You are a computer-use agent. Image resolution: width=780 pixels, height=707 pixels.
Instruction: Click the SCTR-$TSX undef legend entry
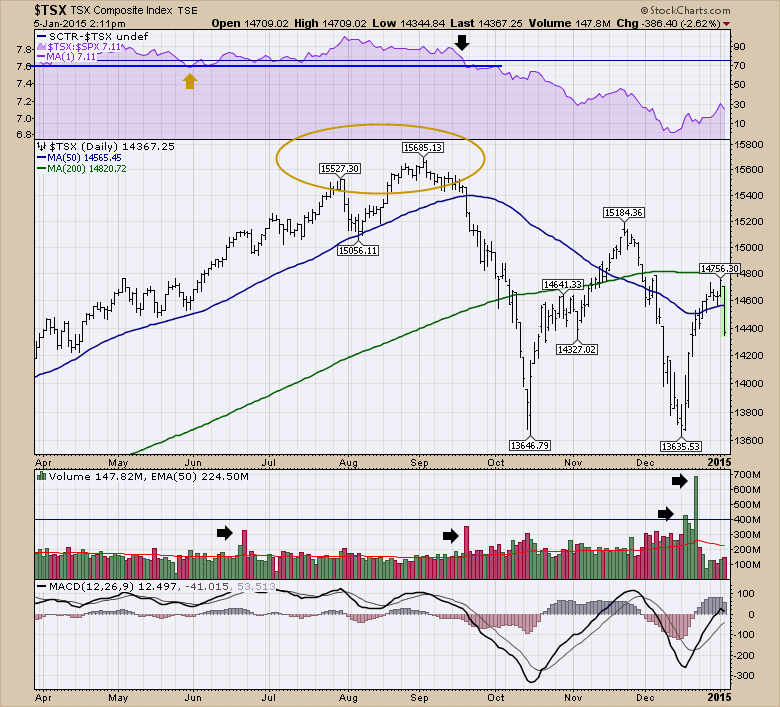pyautogui.click(x=93, y=36)
